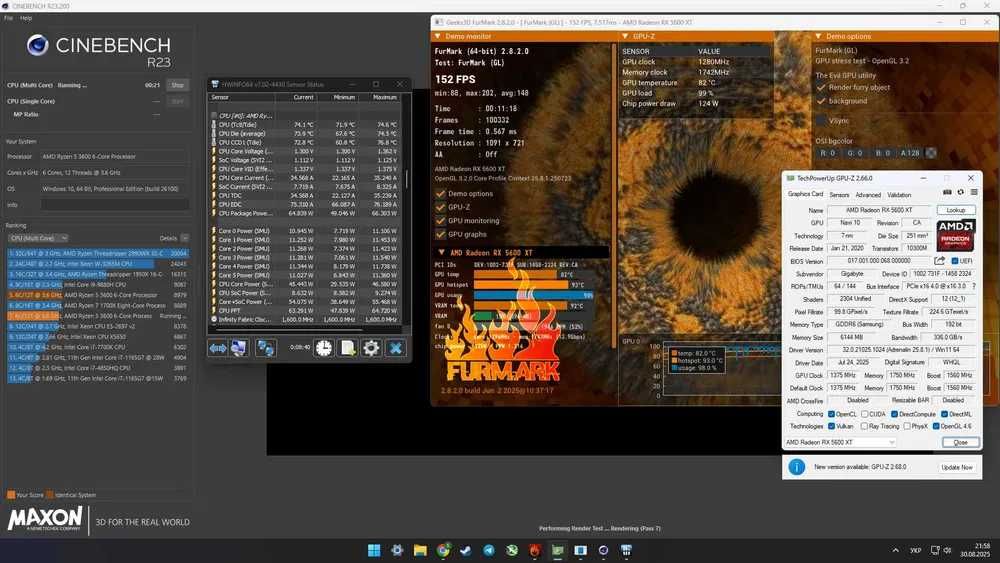The image size is (1000, 563).
Task: Toggle FurMark background checkbox
Action: point(821,101)
